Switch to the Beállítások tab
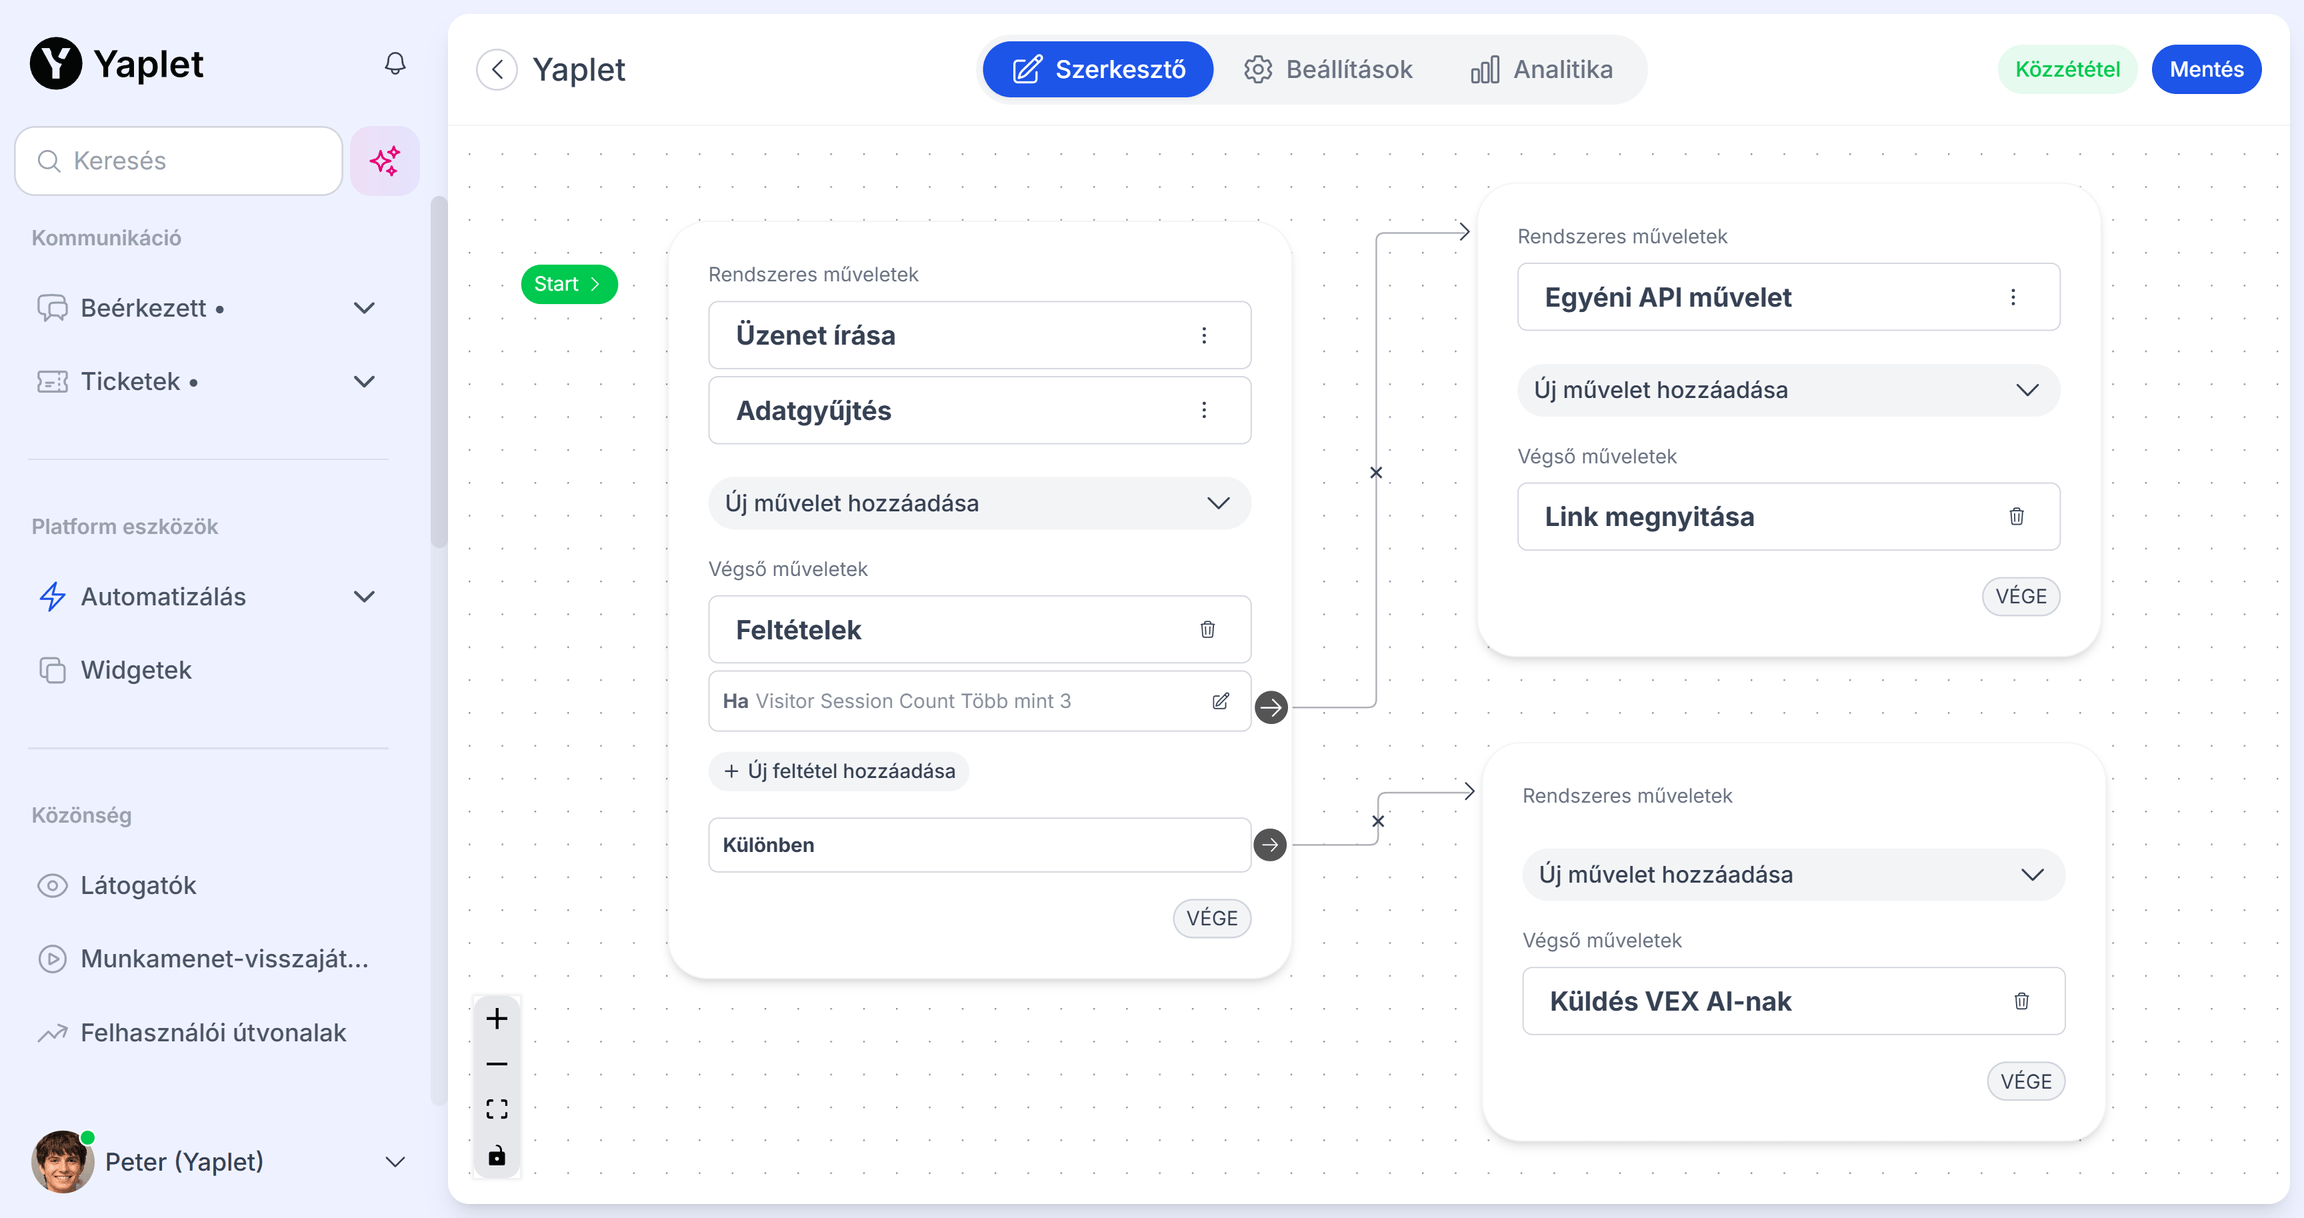 tap(1329, 70)
